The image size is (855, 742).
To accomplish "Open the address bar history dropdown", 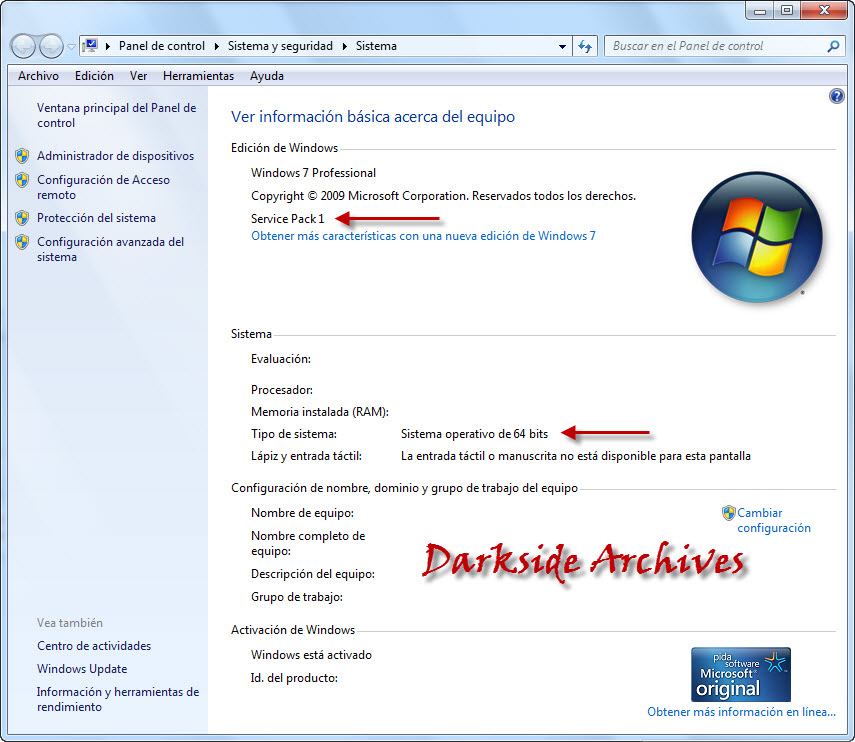I will [562, 46].
